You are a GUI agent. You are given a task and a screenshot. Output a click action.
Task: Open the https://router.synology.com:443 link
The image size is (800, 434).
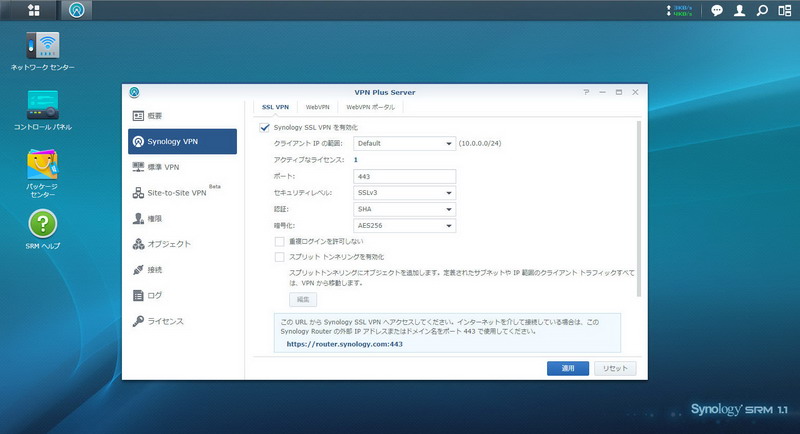(x=344, y=344)
